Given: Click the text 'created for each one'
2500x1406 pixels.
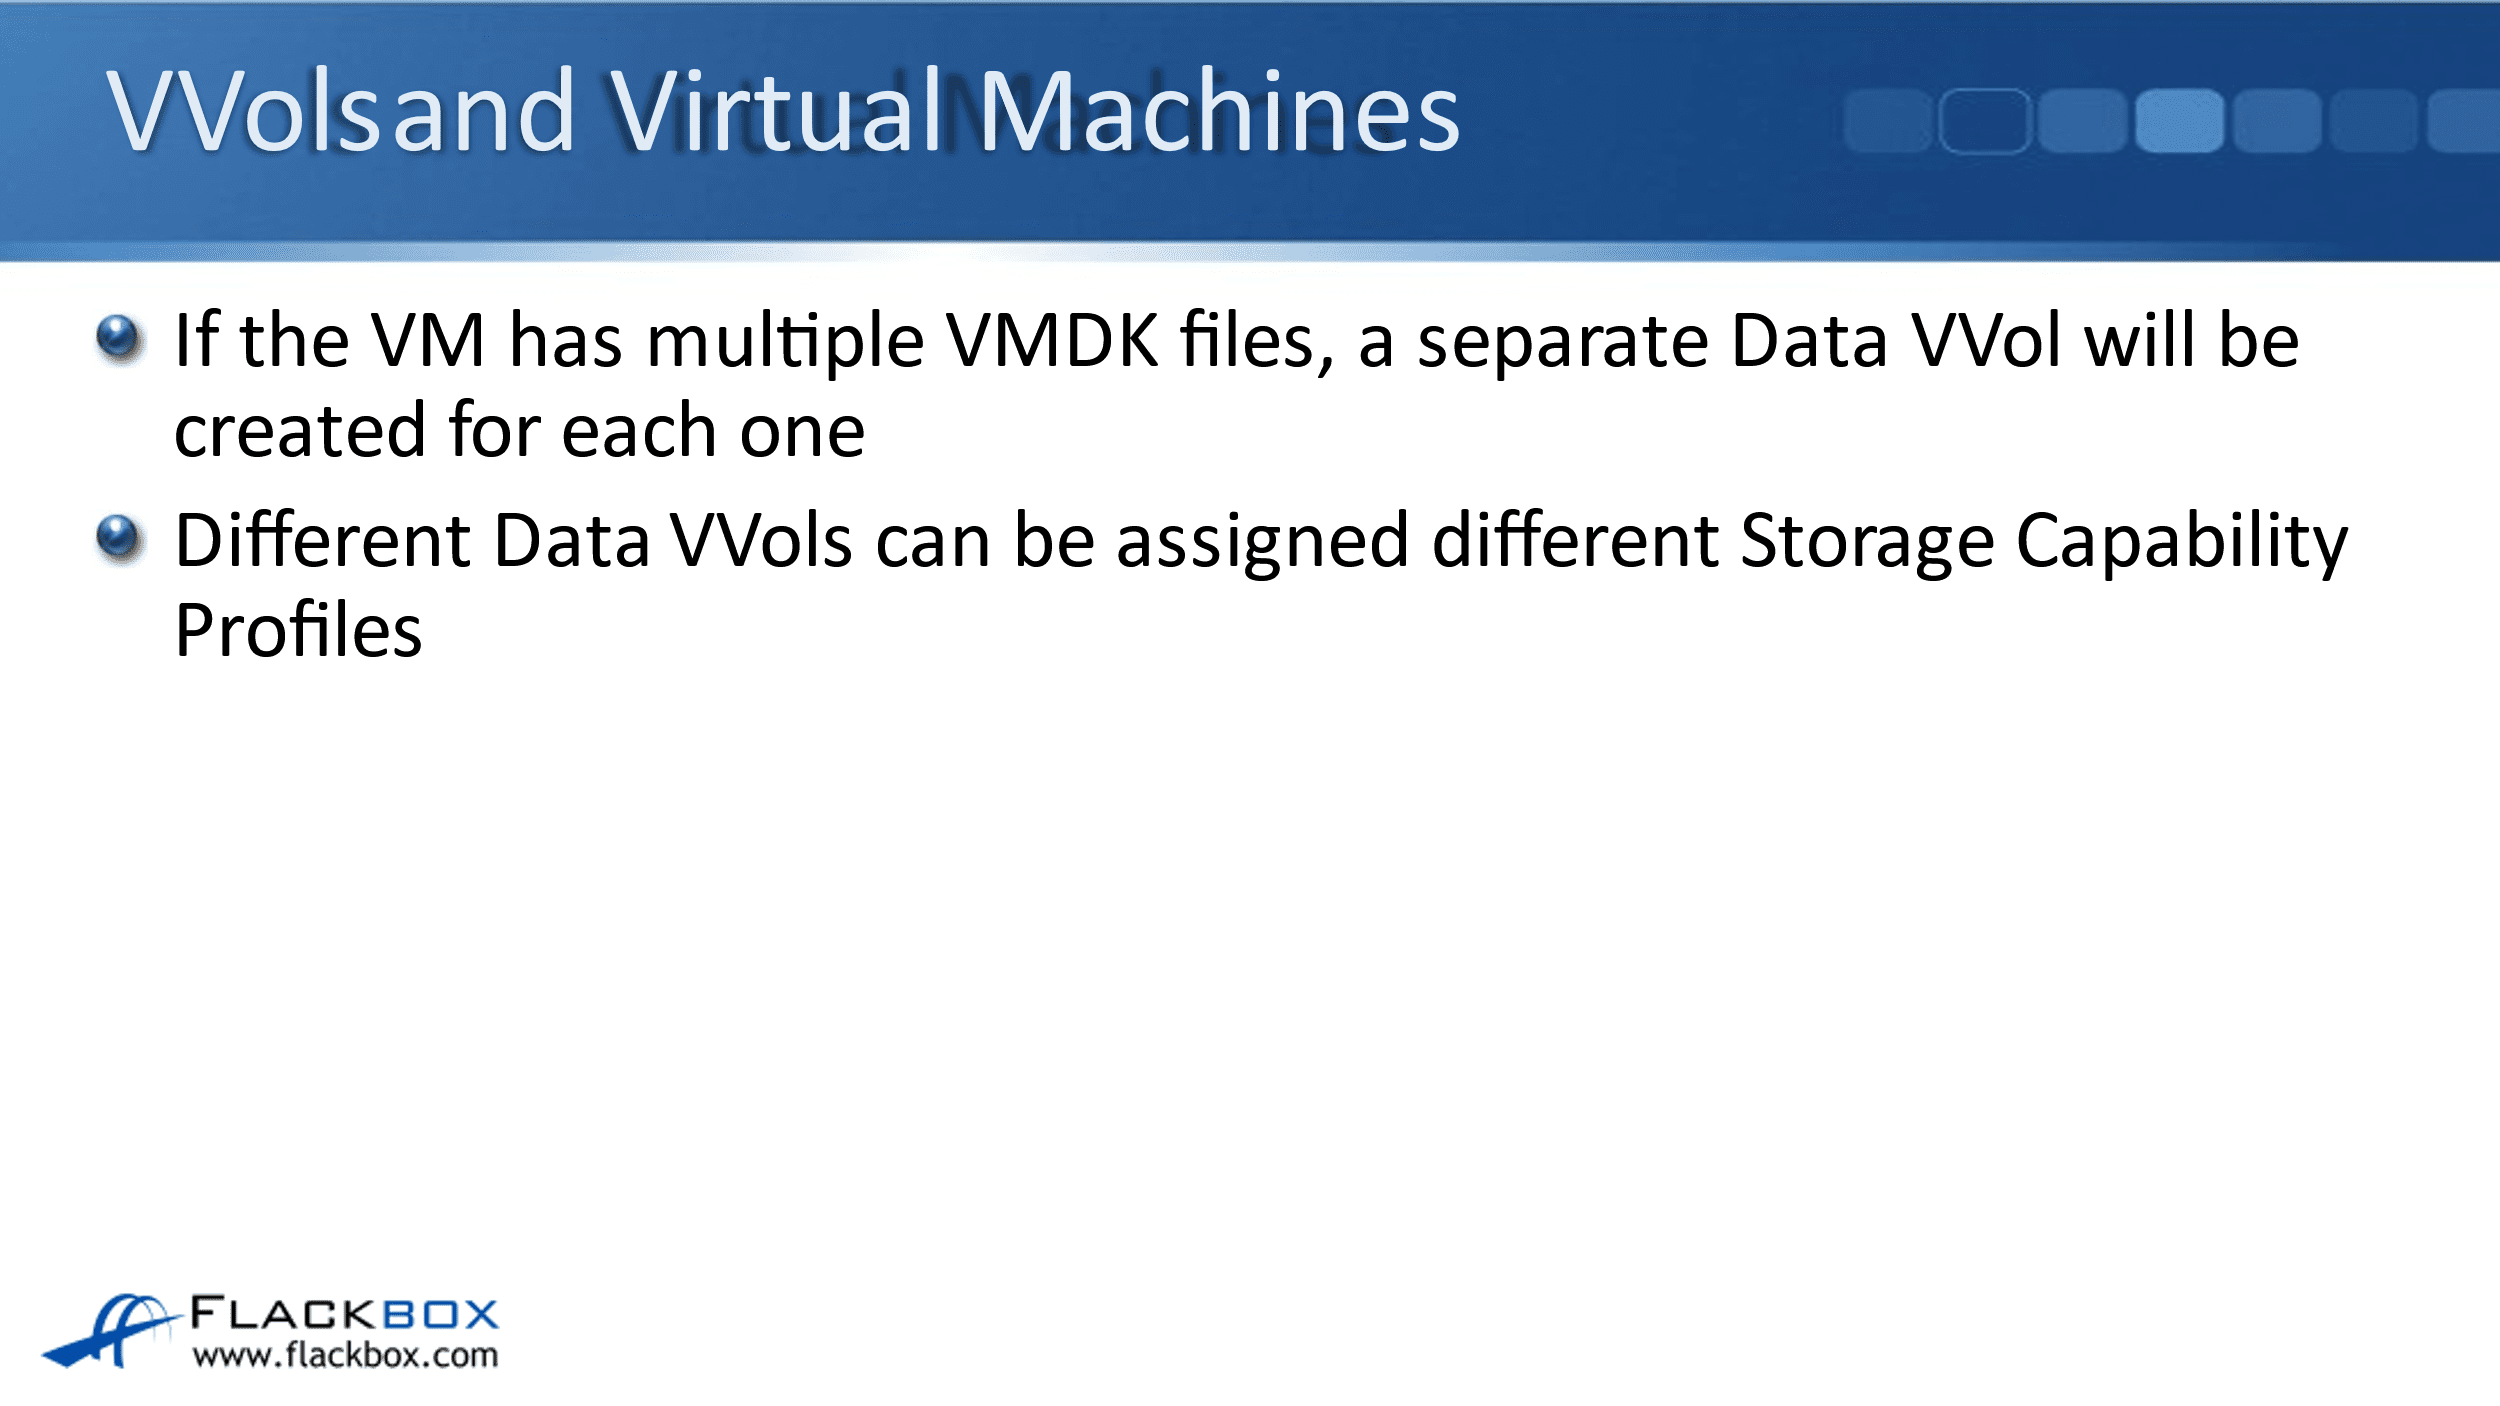Looking at the screenshot, I should point(519,432).
